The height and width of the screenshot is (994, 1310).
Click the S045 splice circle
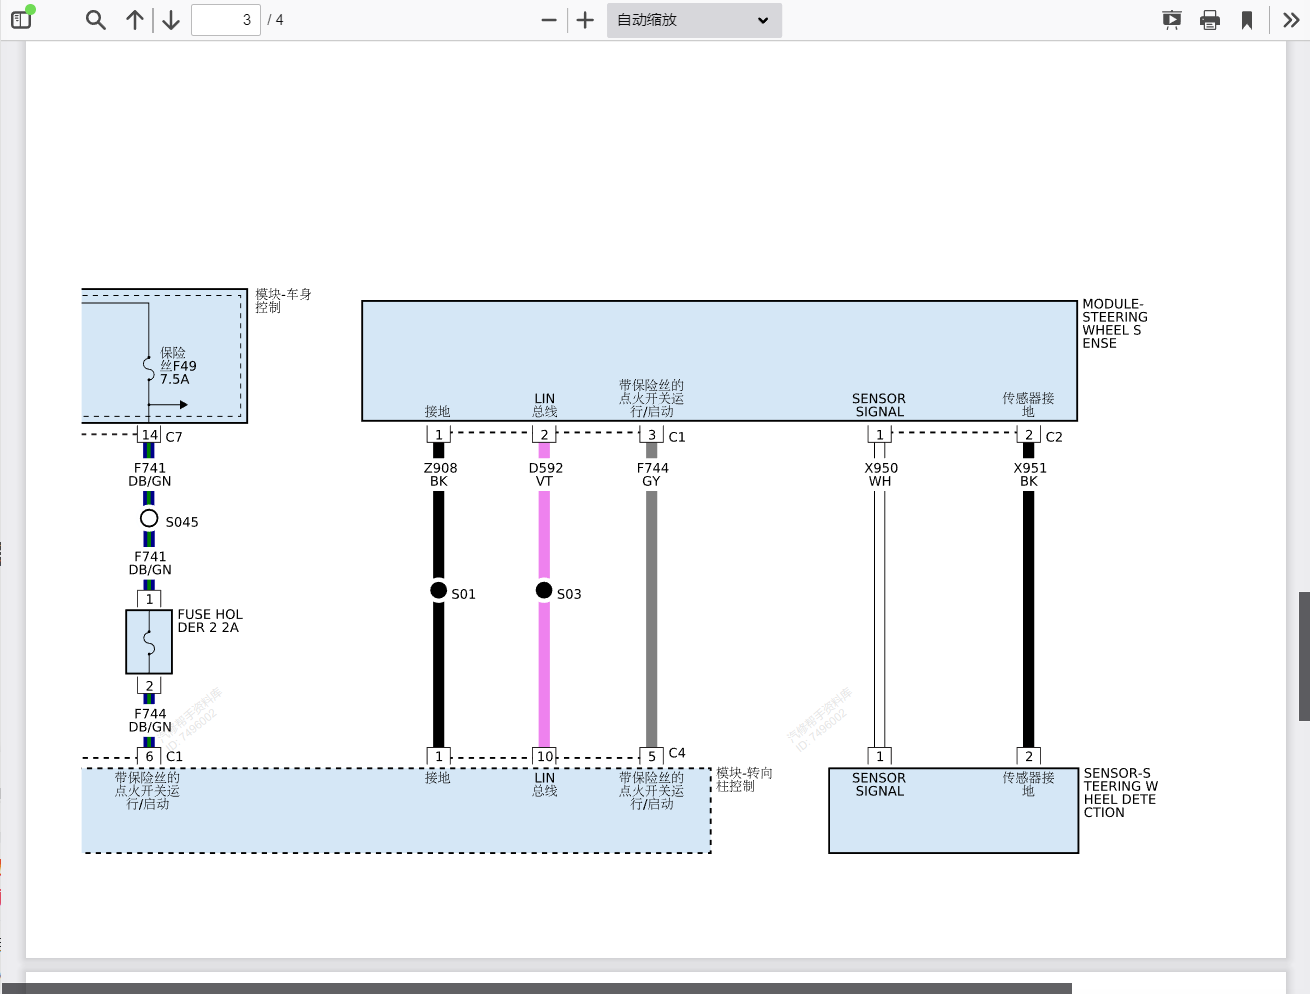click(149, 518)
